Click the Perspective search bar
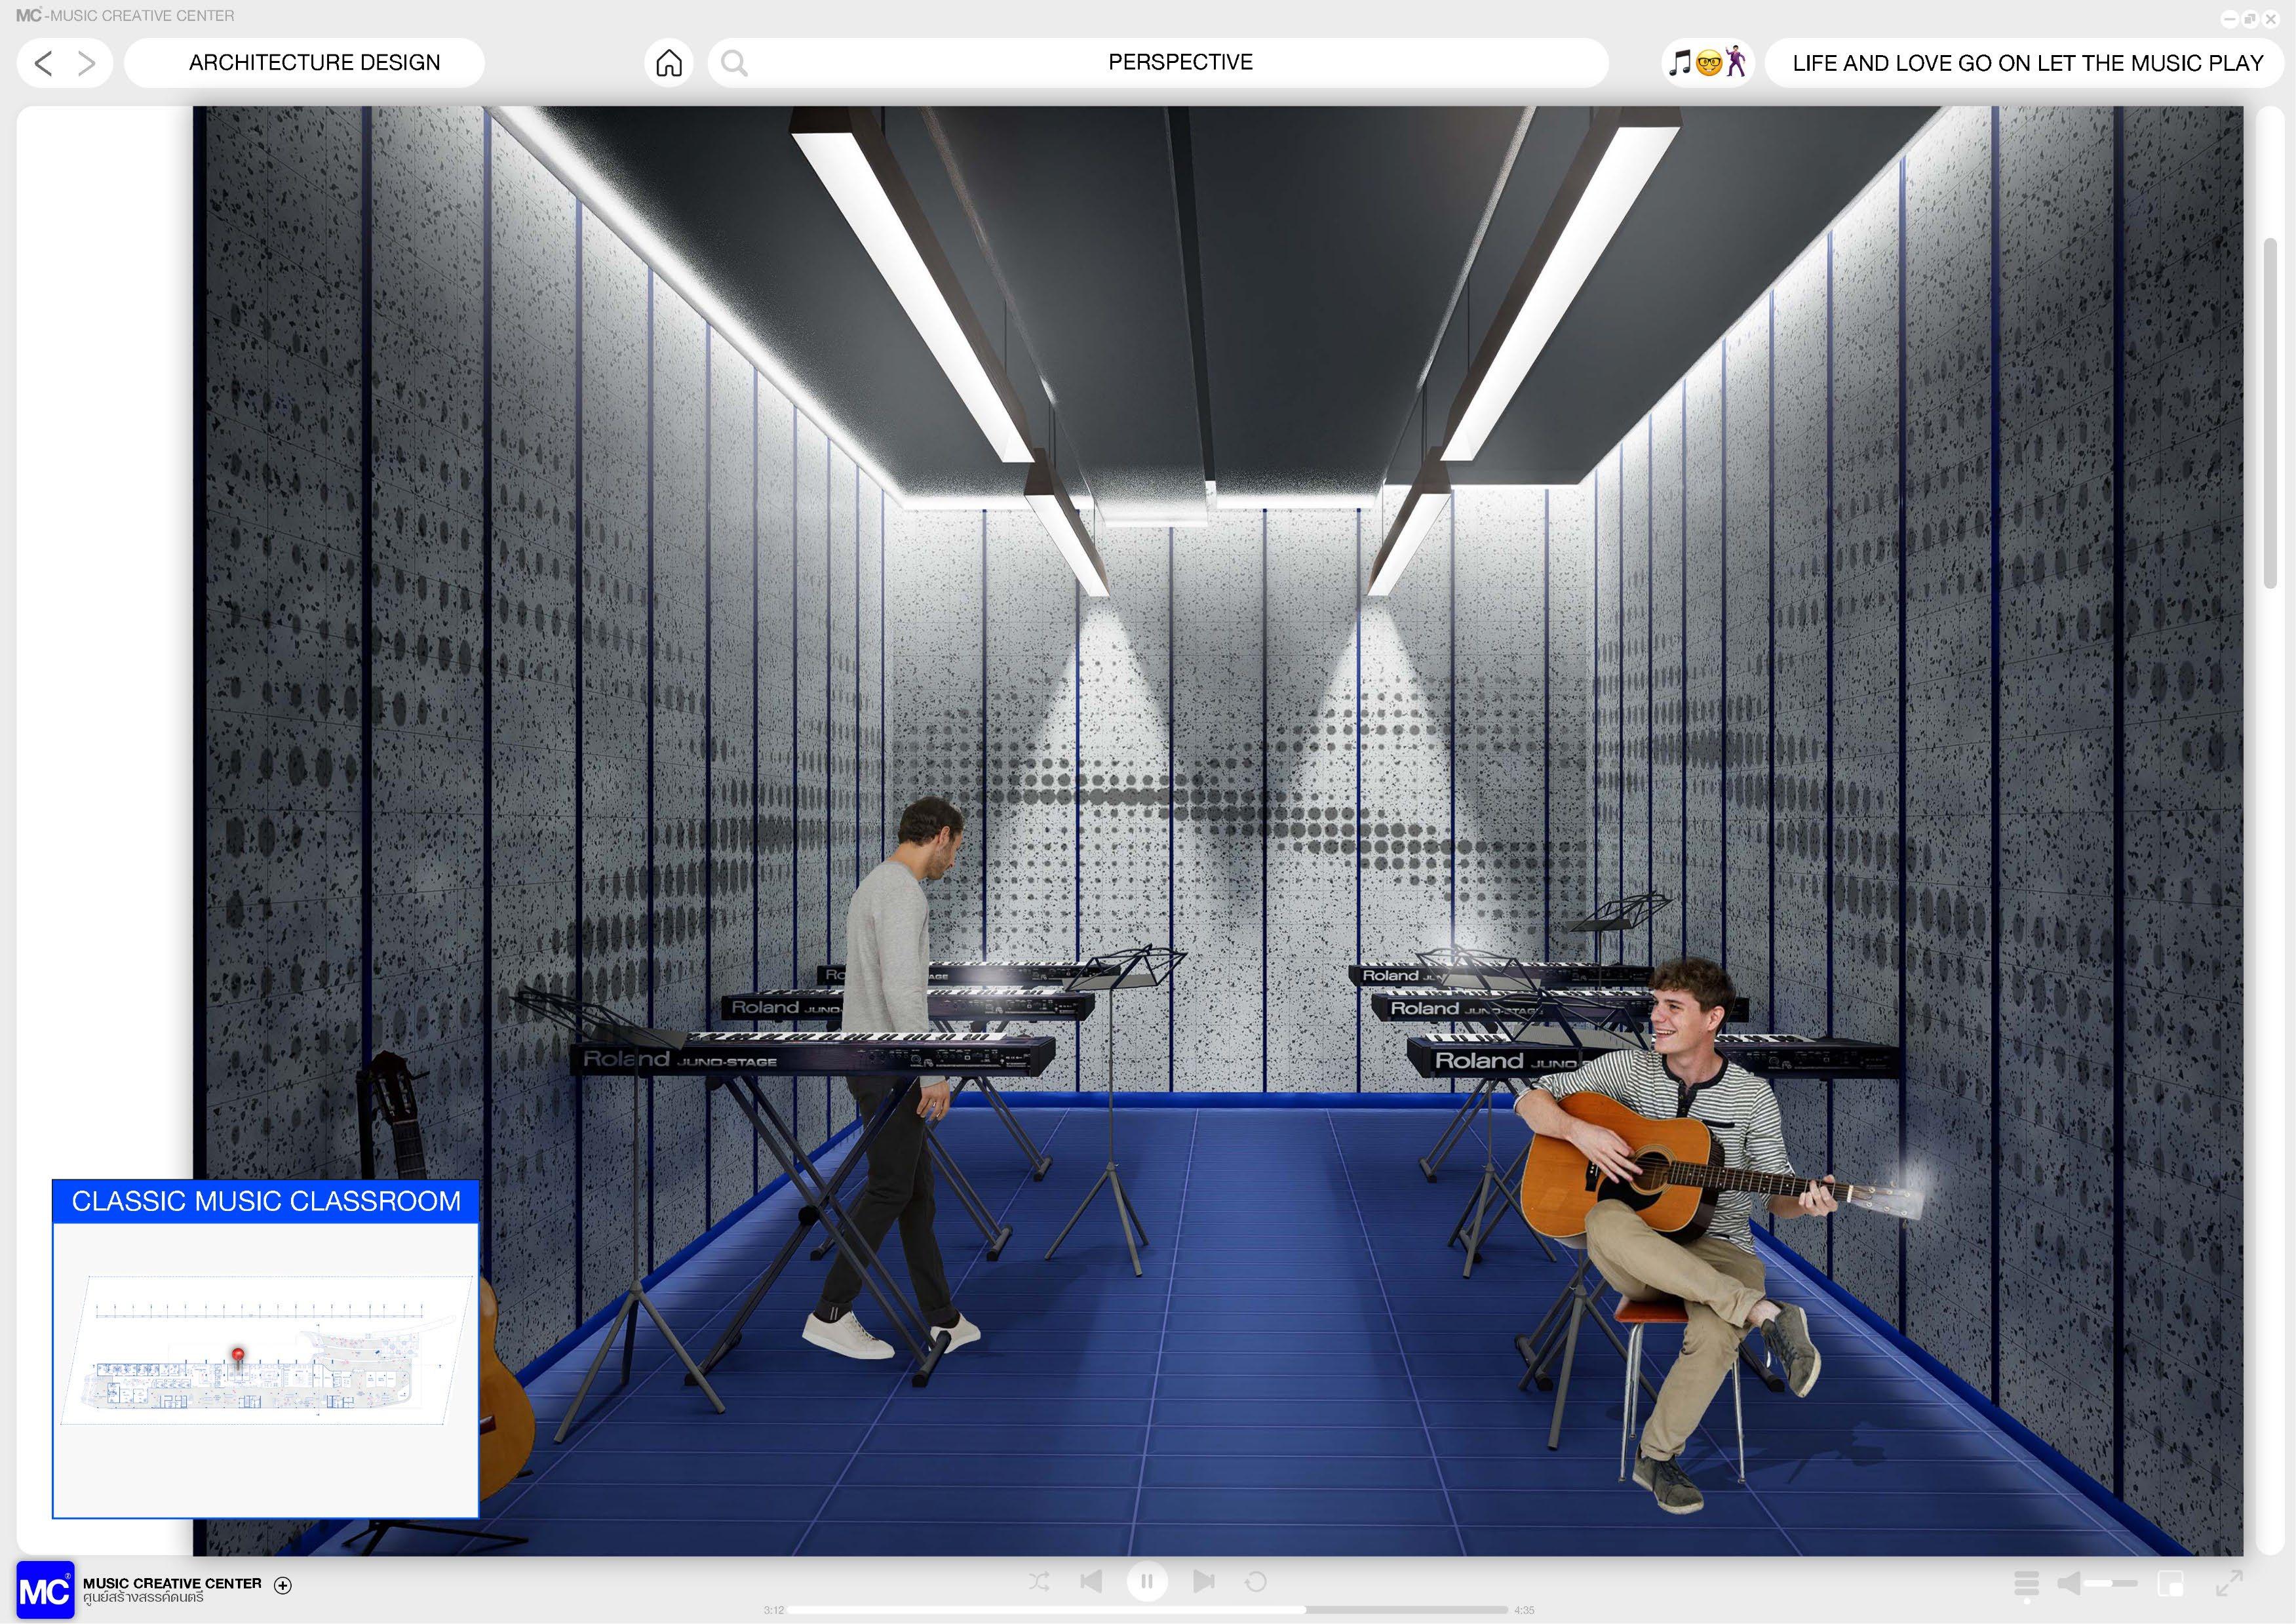Viewport: 2296px width, 1624px height. [1180, 63]
